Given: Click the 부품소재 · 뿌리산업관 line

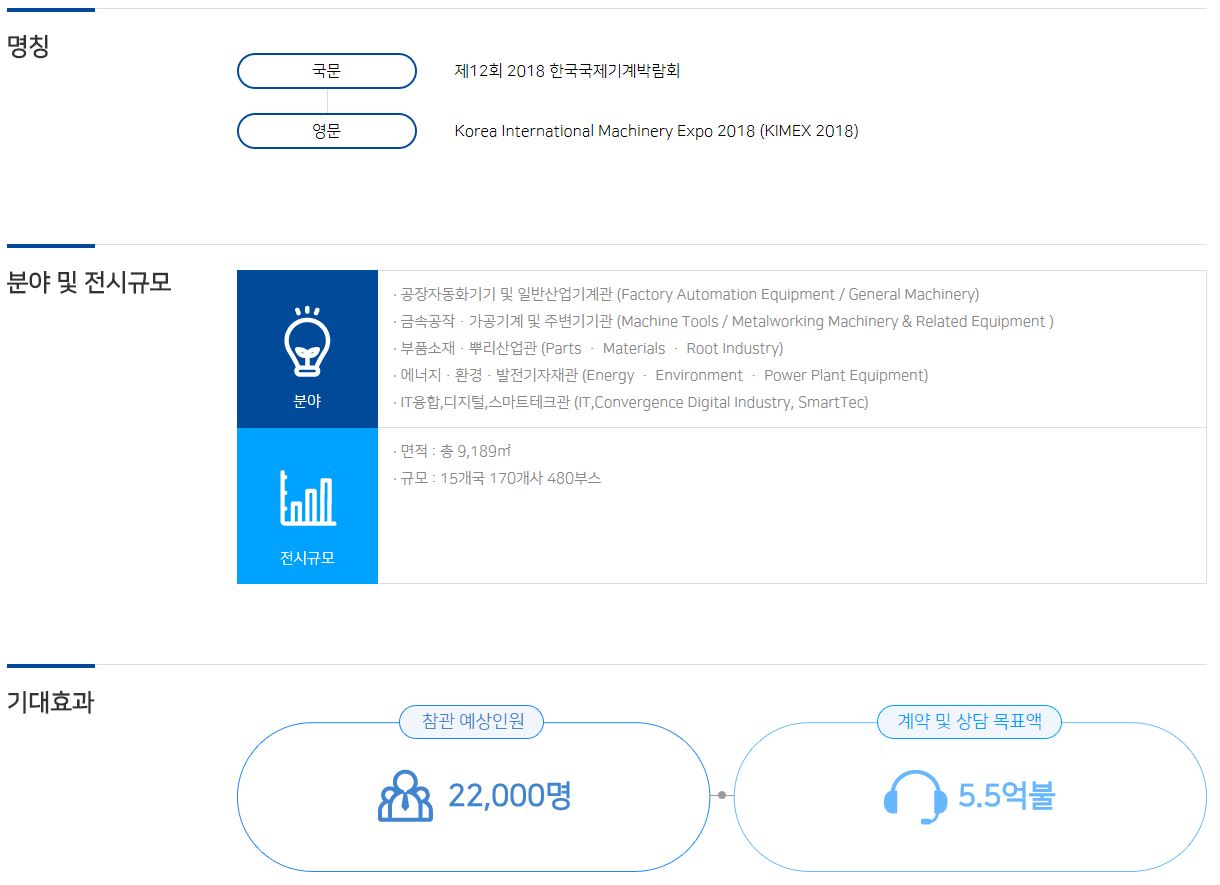Looking at the screenshot, I should pyautogui.click(x=588, y=348).
